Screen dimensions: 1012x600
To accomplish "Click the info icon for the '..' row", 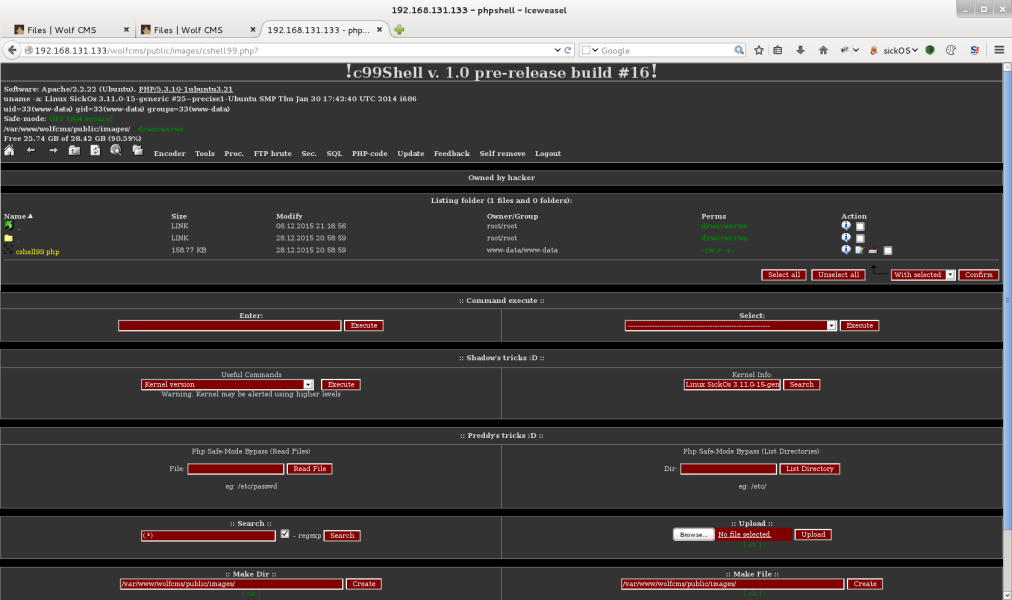I will click(x=845, y=226).
